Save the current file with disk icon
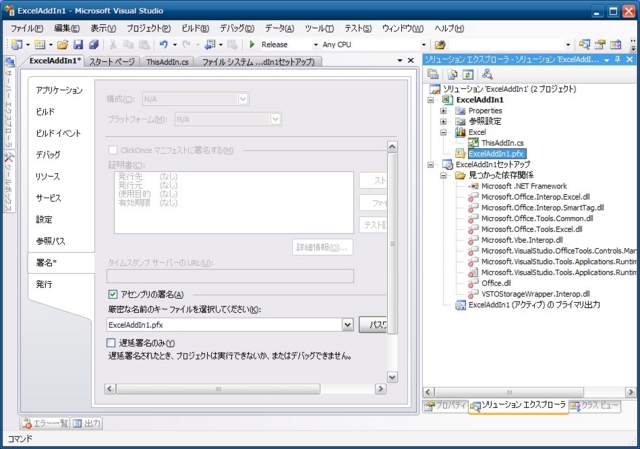 pos(78,44)
